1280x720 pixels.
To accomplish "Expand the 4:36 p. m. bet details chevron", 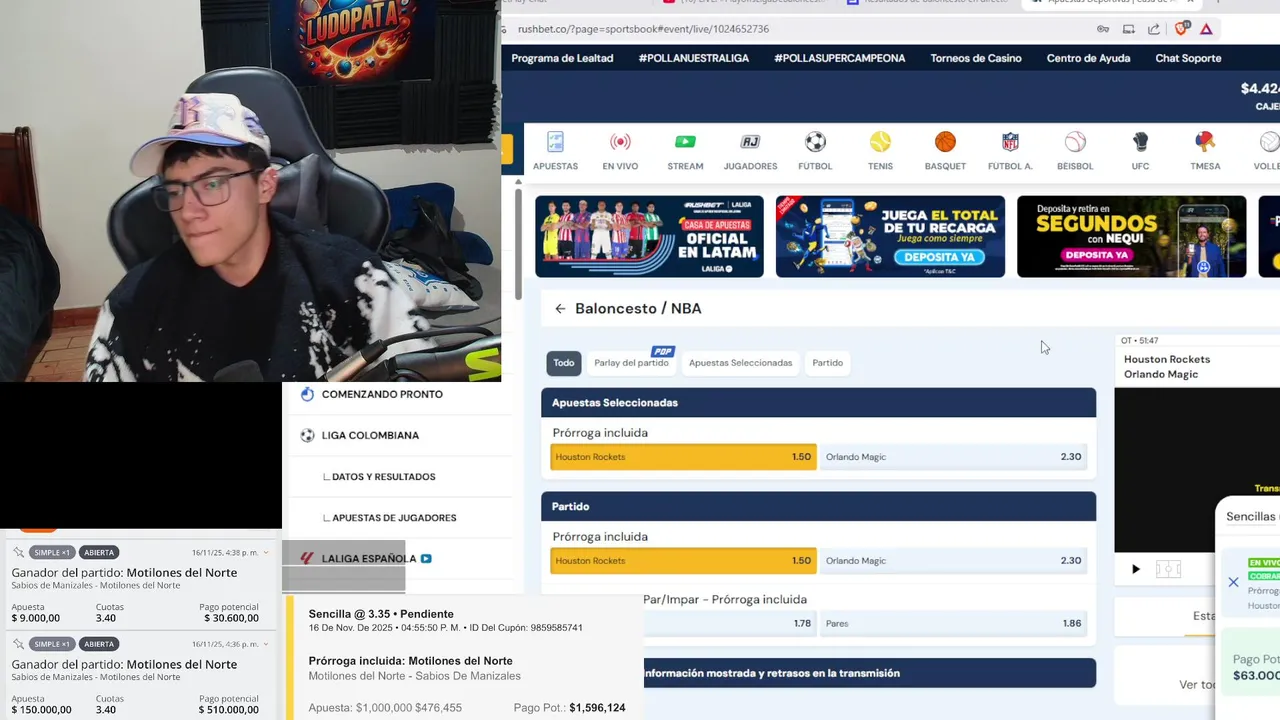I will click(x=266, y=644).
